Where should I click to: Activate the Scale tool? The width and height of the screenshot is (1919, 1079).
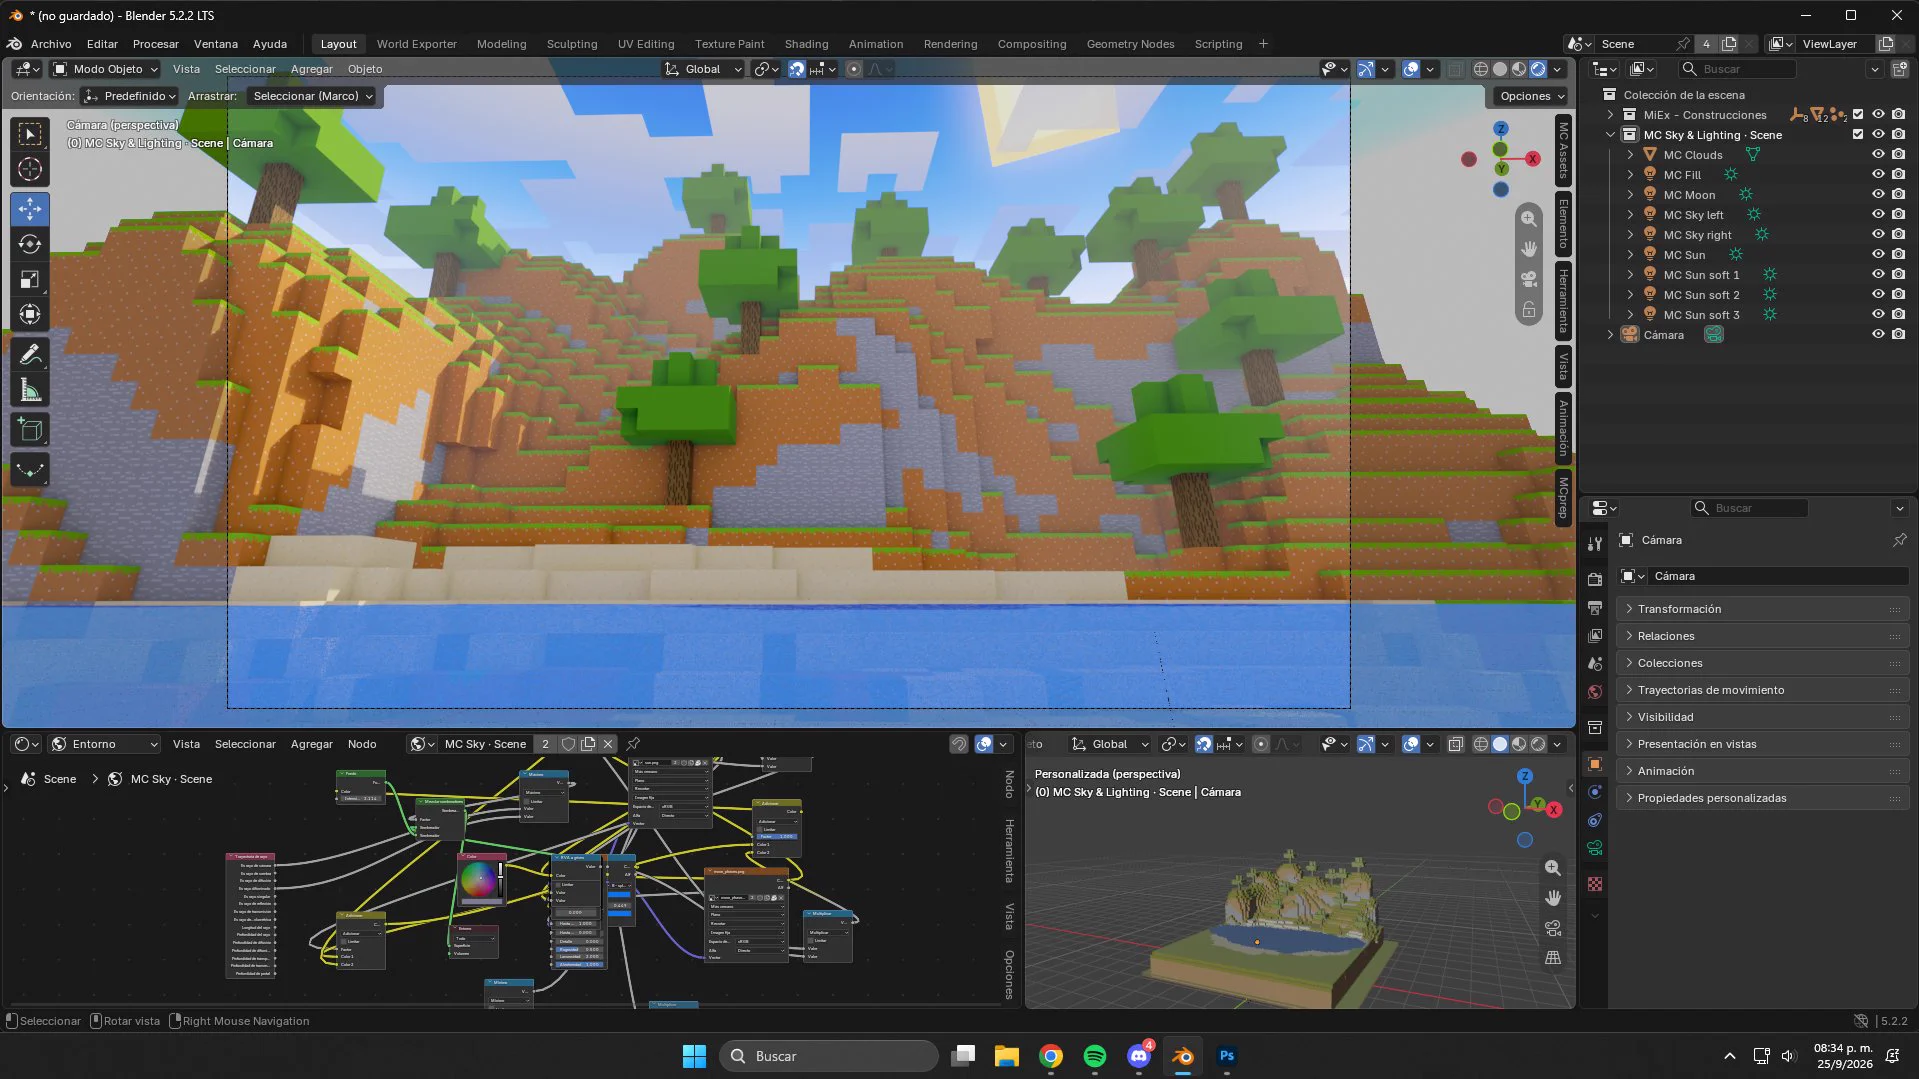coord(30,280)
